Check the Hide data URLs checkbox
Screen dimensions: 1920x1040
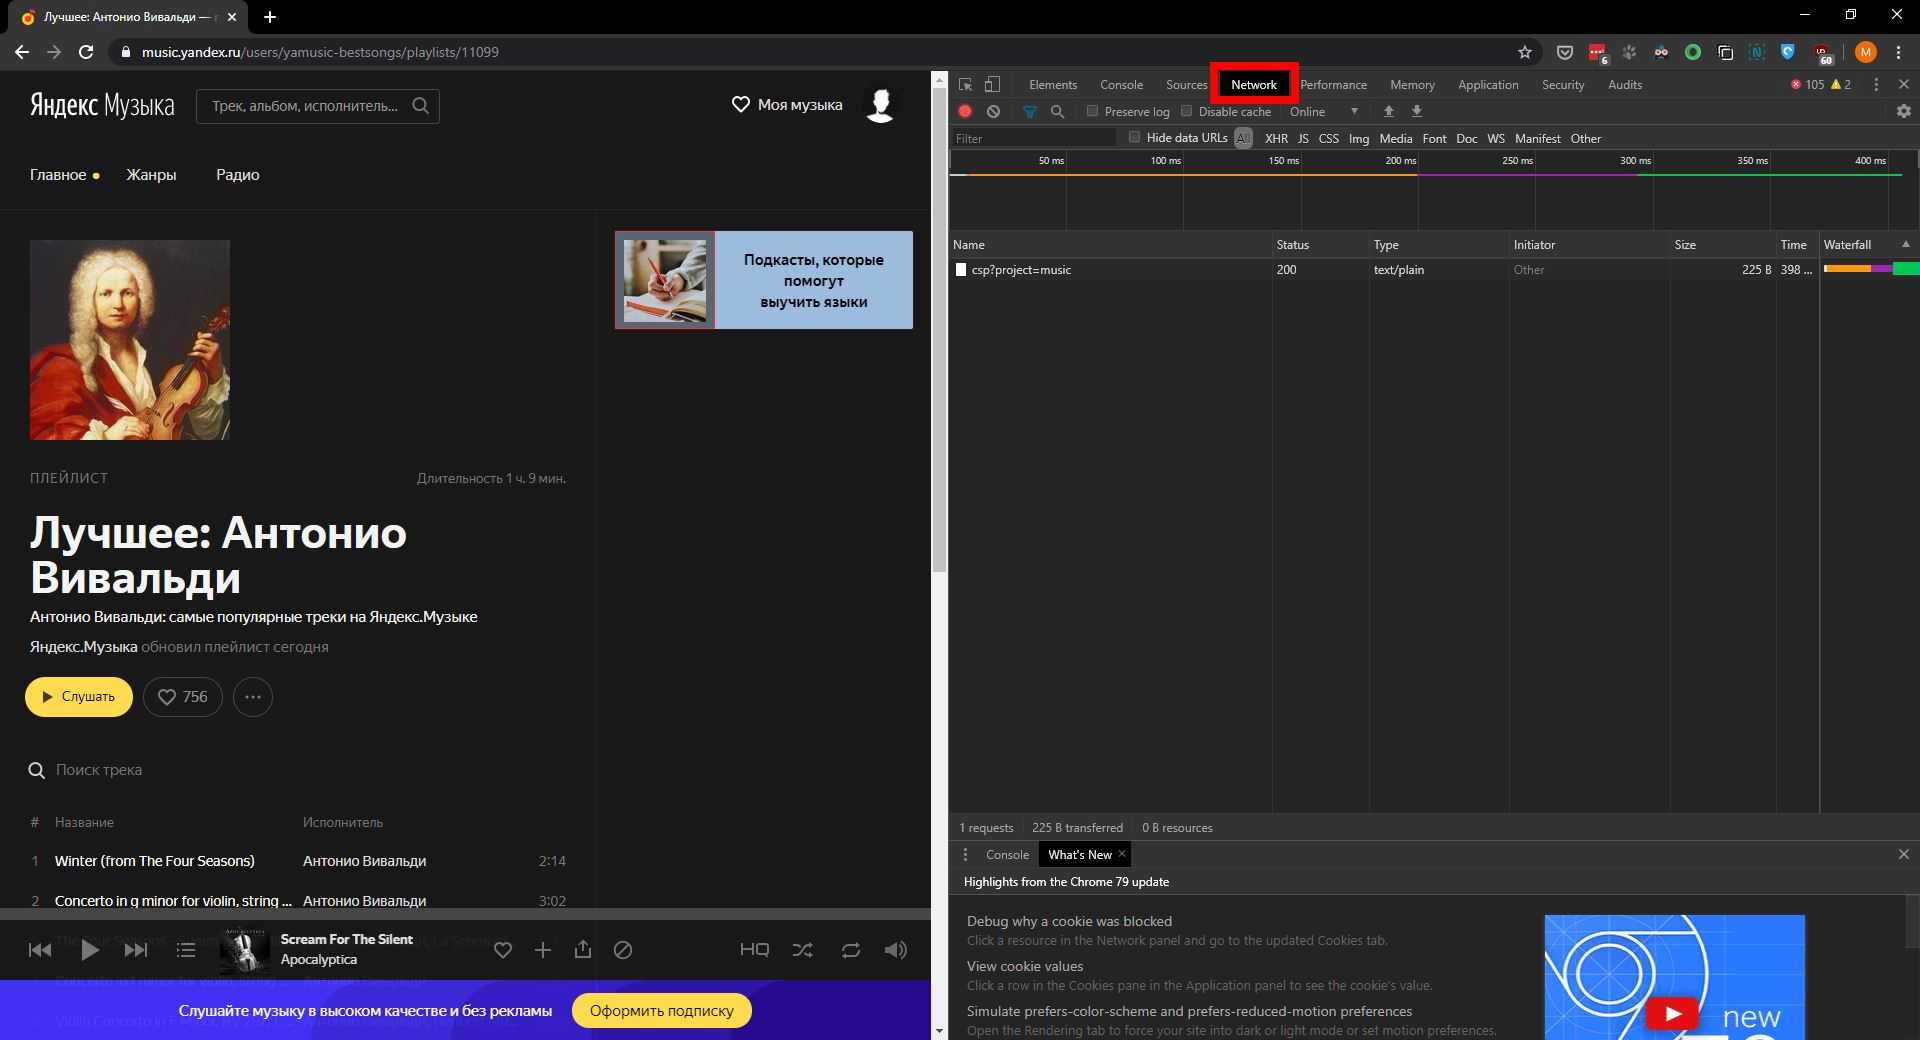1134,137
